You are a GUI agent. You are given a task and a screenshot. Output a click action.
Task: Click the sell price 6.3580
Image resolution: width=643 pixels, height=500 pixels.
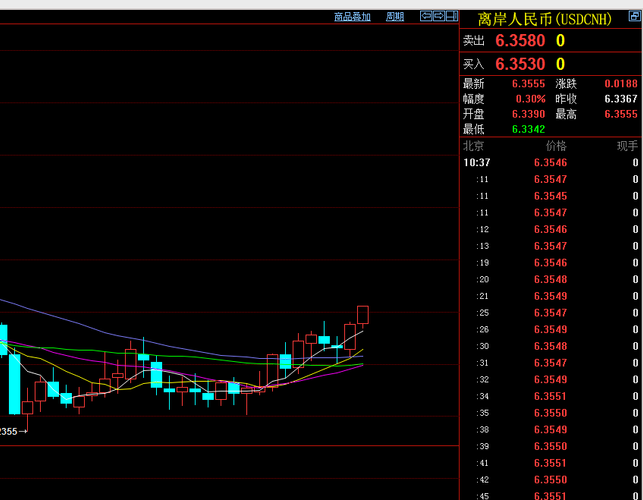point(520,41)
